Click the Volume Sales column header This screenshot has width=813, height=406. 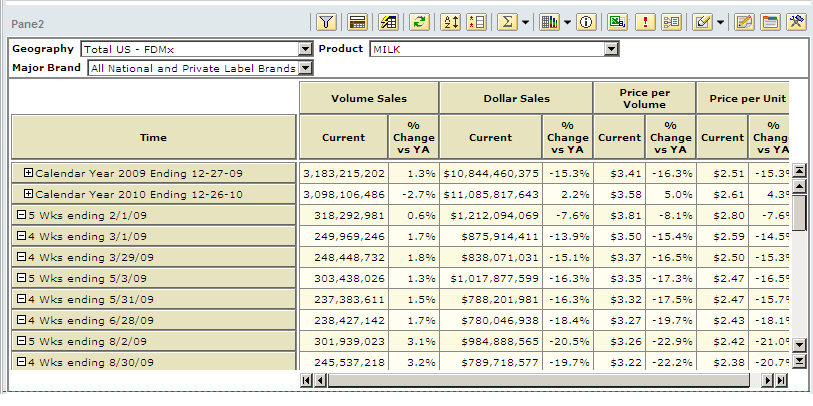tap(369, 98)
